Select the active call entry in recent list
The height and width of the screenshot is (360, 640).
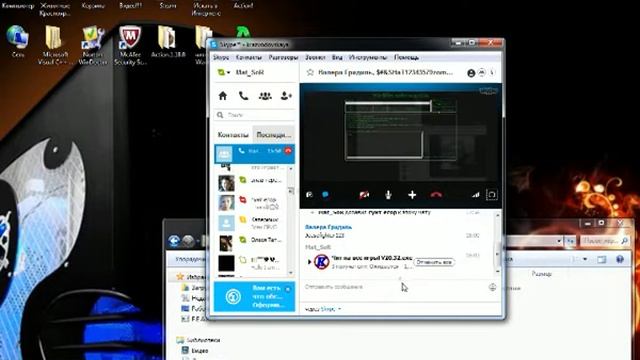click(254, 153)
